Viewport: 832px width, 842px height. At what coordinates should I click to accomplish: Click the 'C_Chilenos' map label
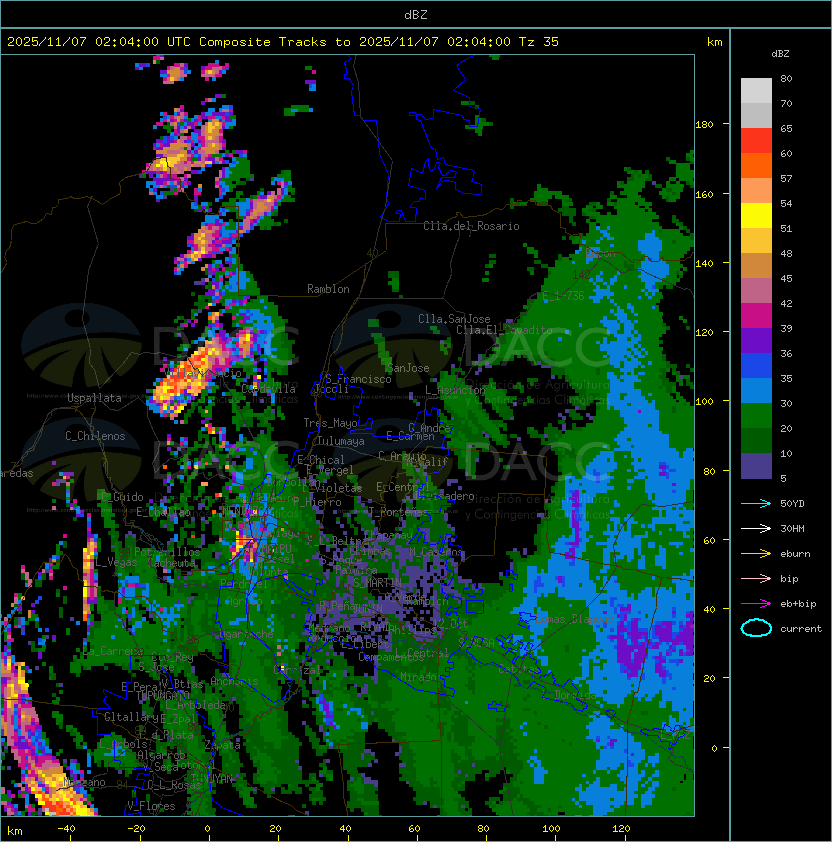pos(95,436)
